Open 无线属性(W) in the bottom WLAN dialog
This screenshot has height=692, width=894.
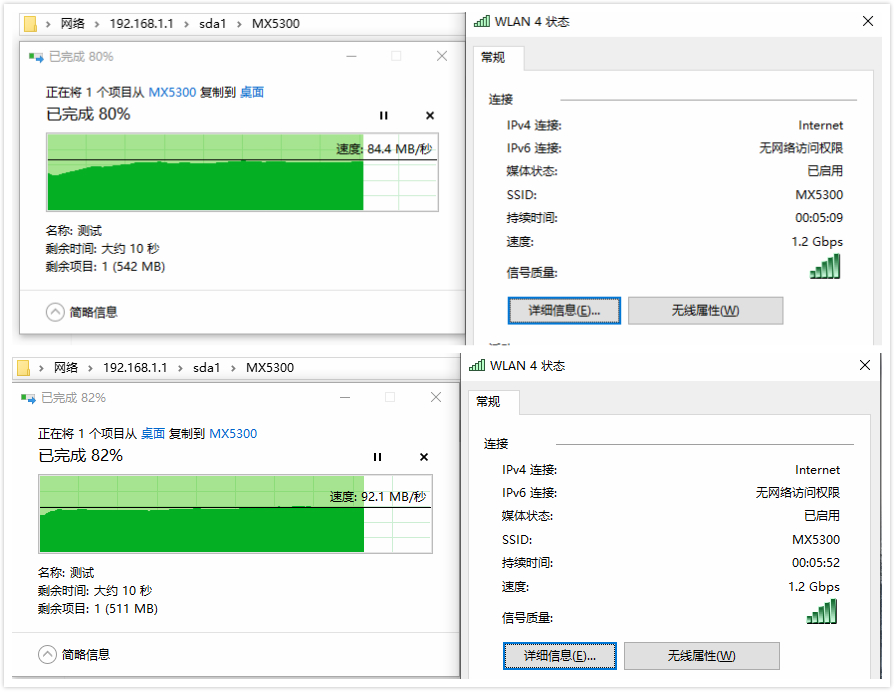click(x=701, y=655)
